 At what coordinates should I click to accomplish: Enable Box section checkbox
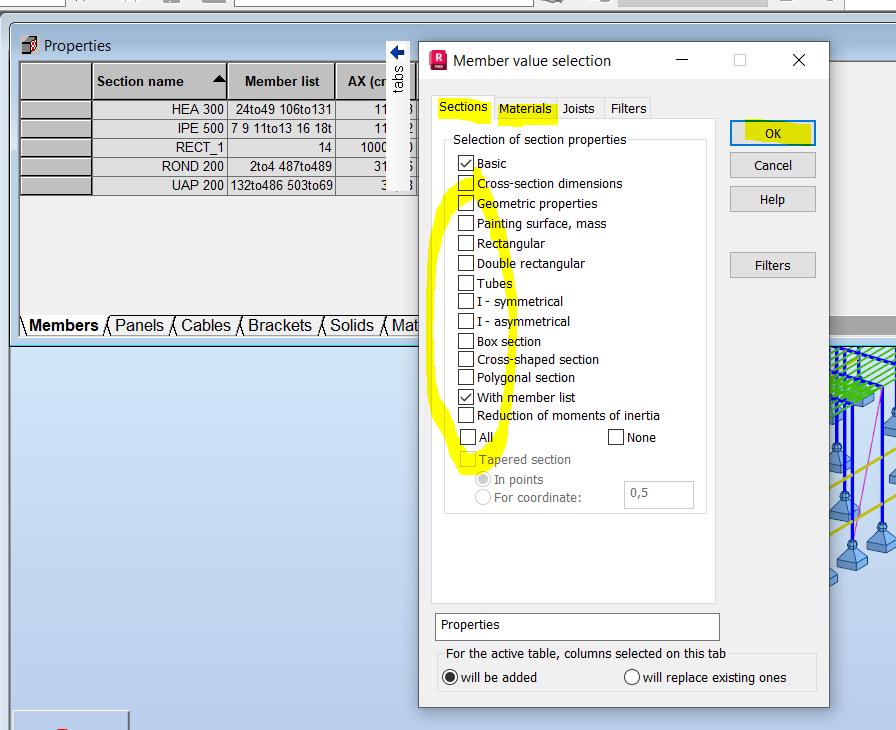pos(466,341)
